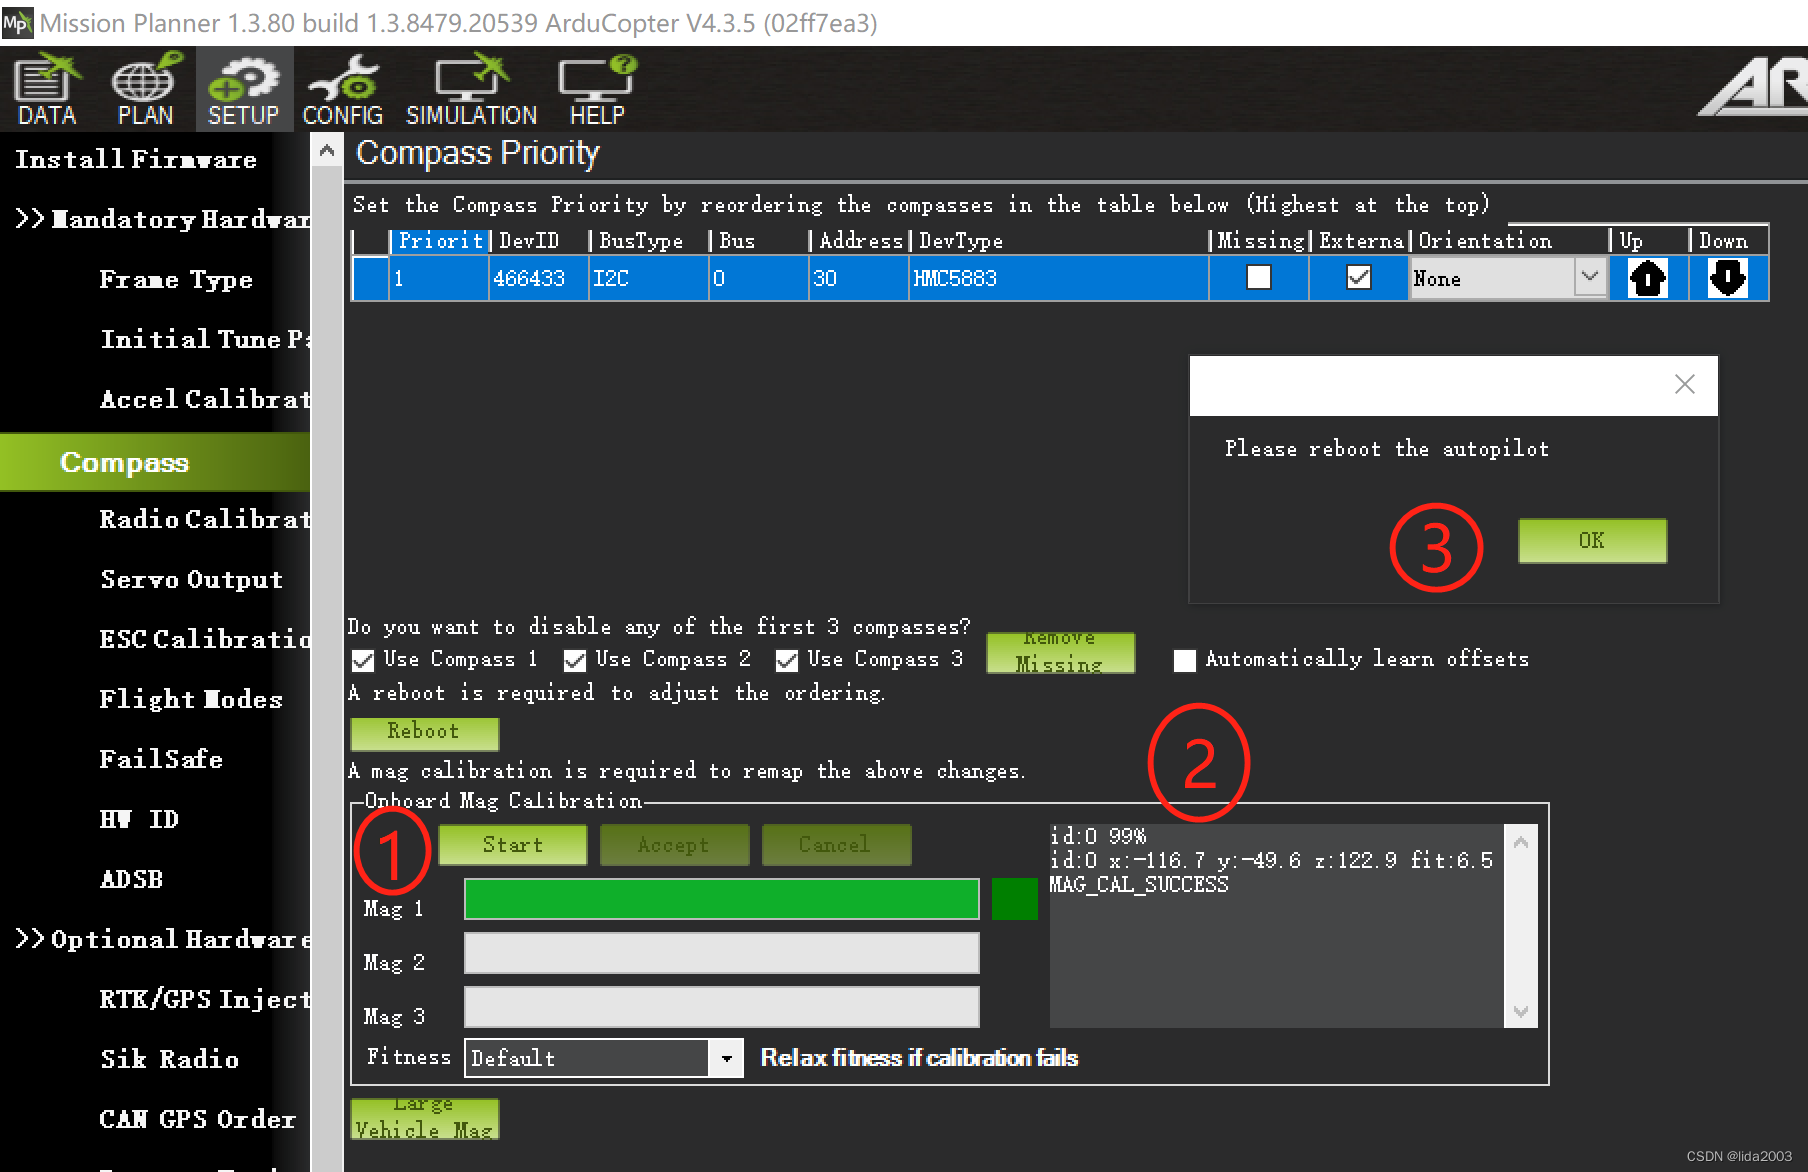This screenshot has width=1808, height=1172.
Task: Open Install Firmware page
Action: [x=136, y=159]
